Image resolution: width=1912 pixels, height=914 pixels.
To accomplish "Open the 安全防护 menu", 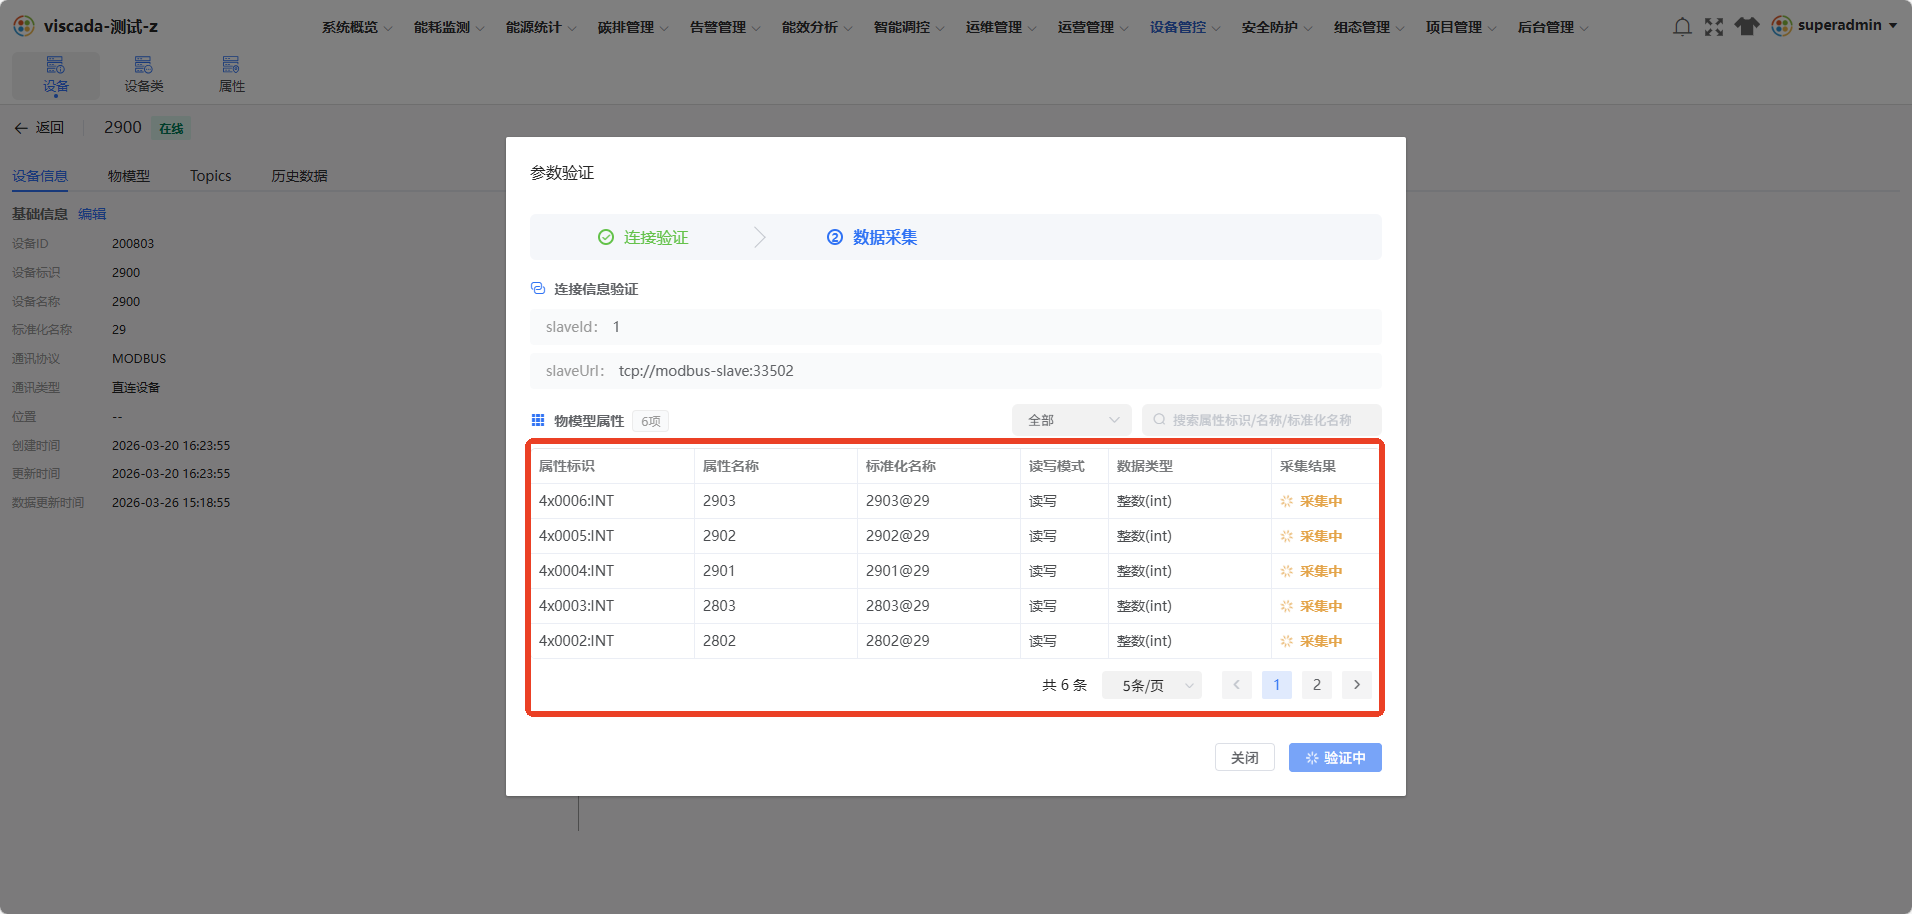I will pos(1276,27).
